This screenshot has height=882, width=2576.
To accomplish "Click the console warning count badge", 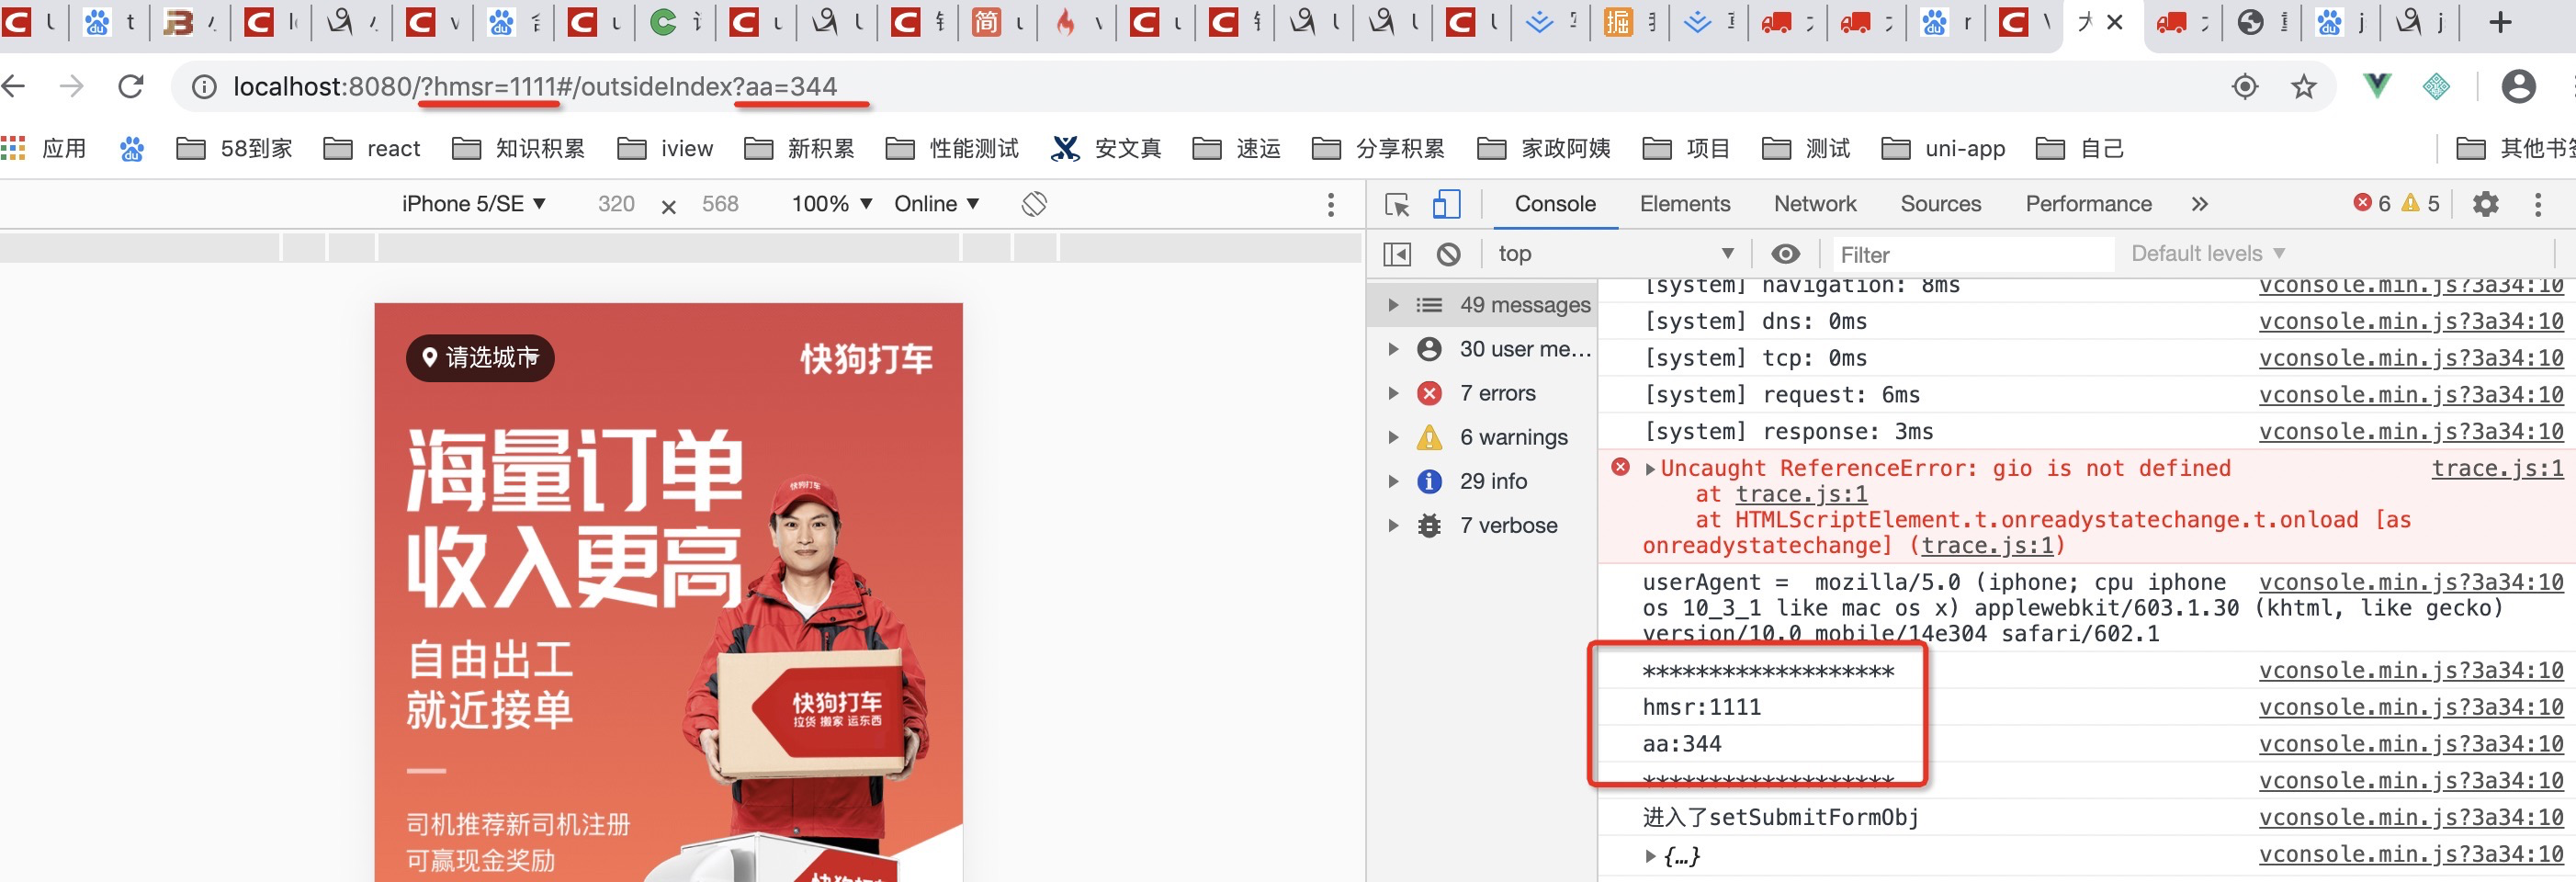I will click(x=2421, y=204).
